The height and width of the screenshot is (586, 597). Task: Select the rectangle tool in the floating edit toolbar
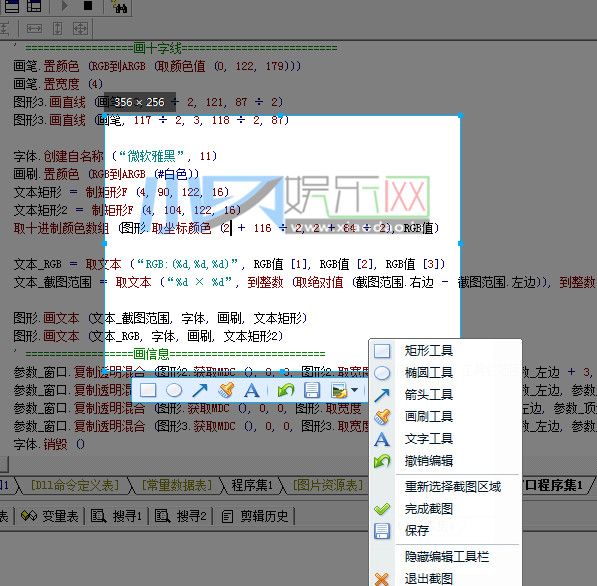click(x=148, y=390)
